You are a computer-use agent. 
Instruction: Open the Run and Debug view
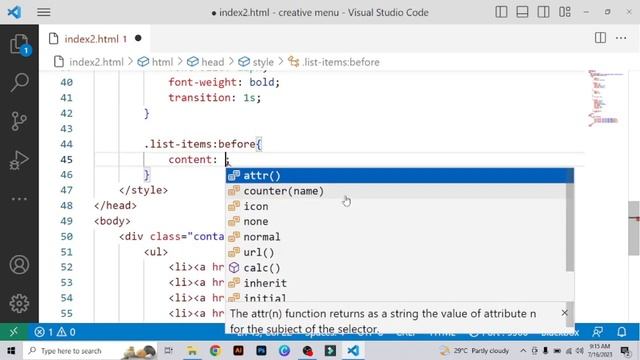(x=19, y=160)
